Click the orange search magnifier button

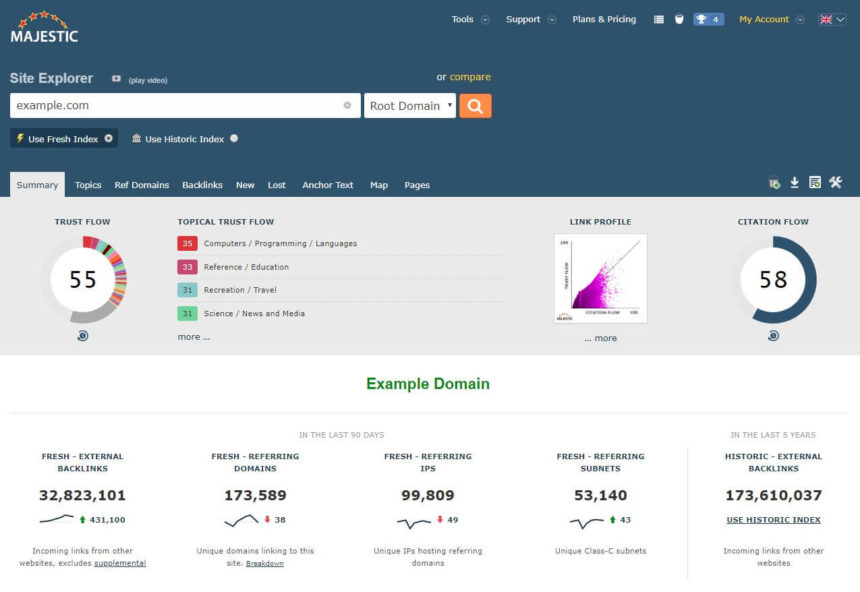point(475,106)
